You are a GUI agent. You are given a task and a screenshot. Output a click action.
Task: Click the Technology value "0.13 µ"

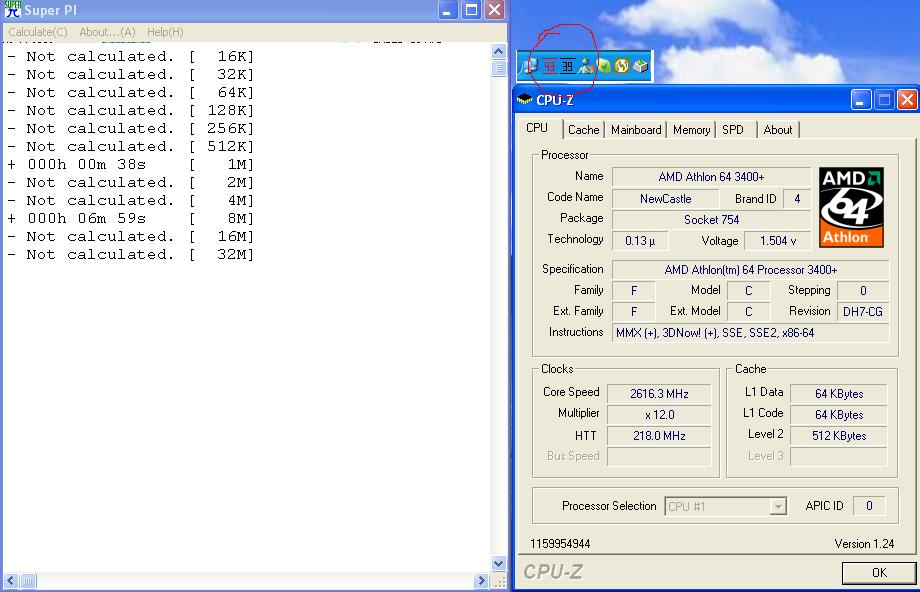coord(640,241)
